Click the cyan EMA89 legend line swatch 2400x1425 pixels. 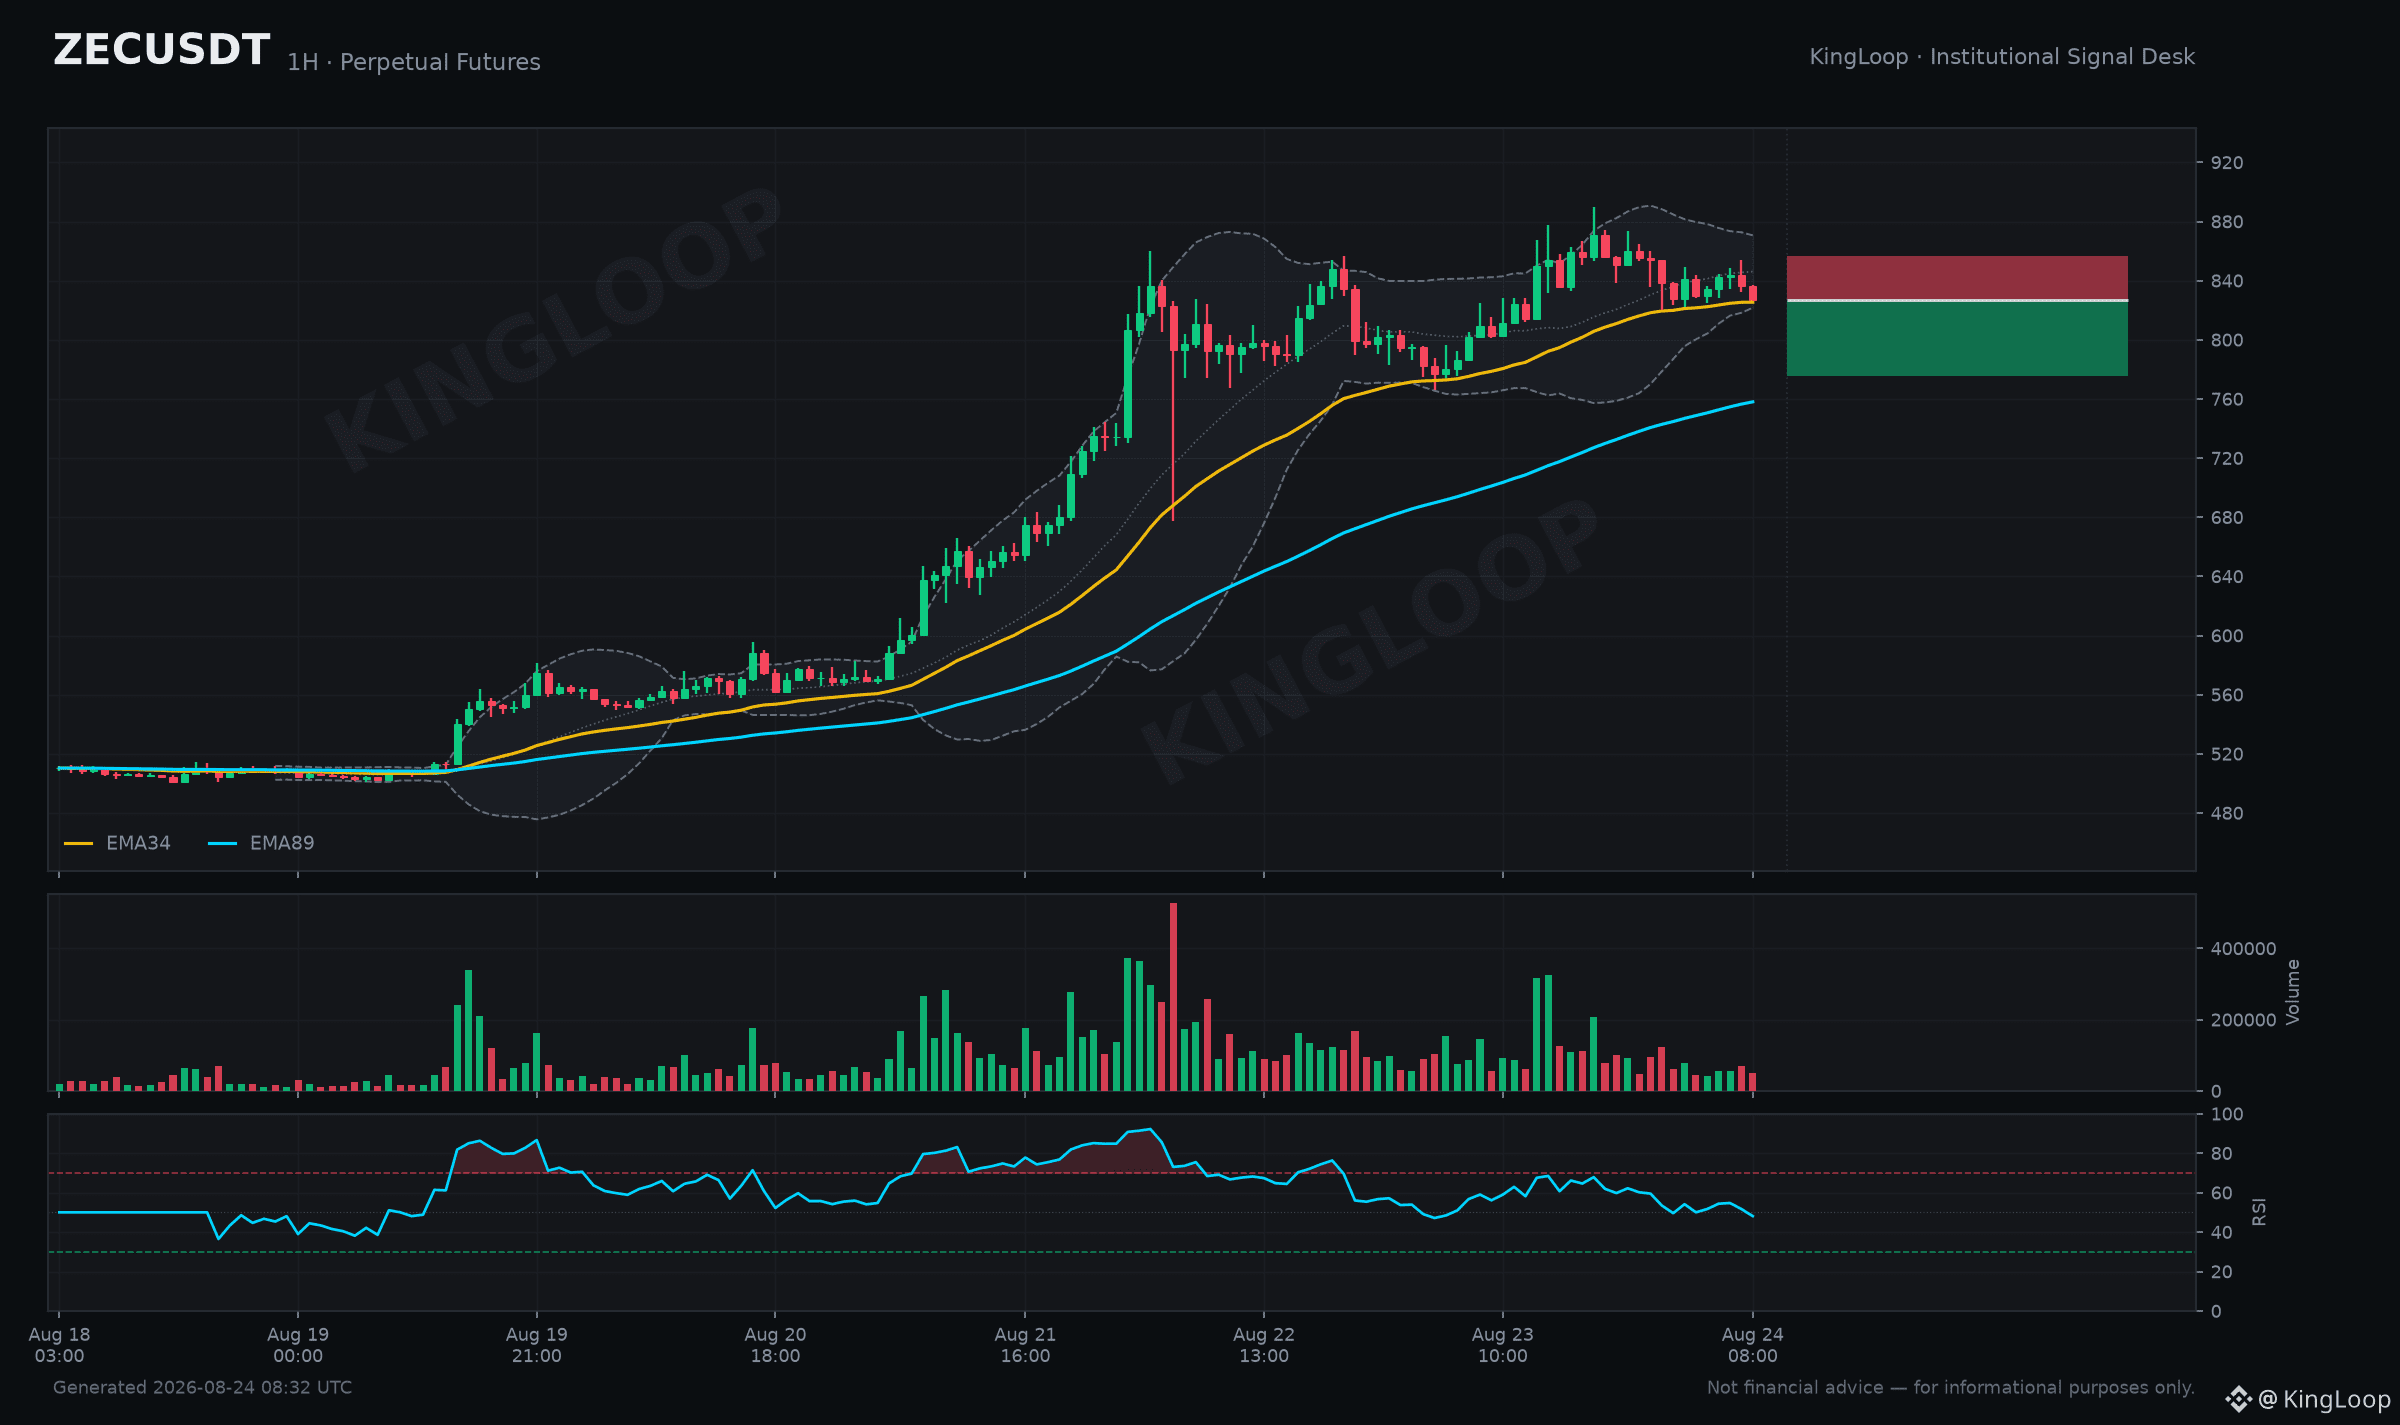pyautogui.click(x=222, y=844)
